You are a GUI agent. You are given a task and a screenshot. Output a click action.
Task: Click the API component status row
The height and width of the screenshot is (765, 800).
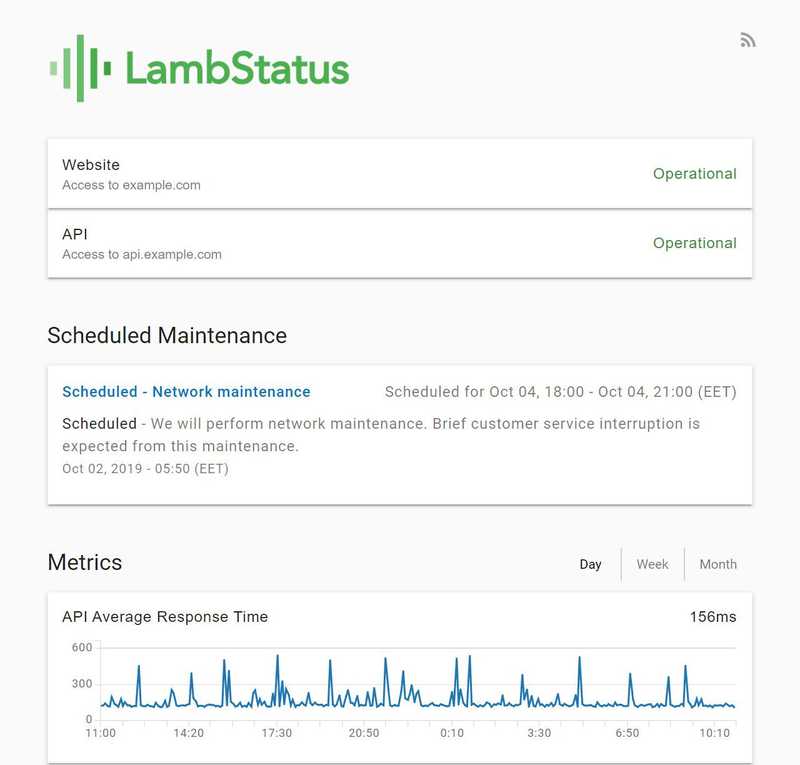pyautogui.click(x=300, y=243)
